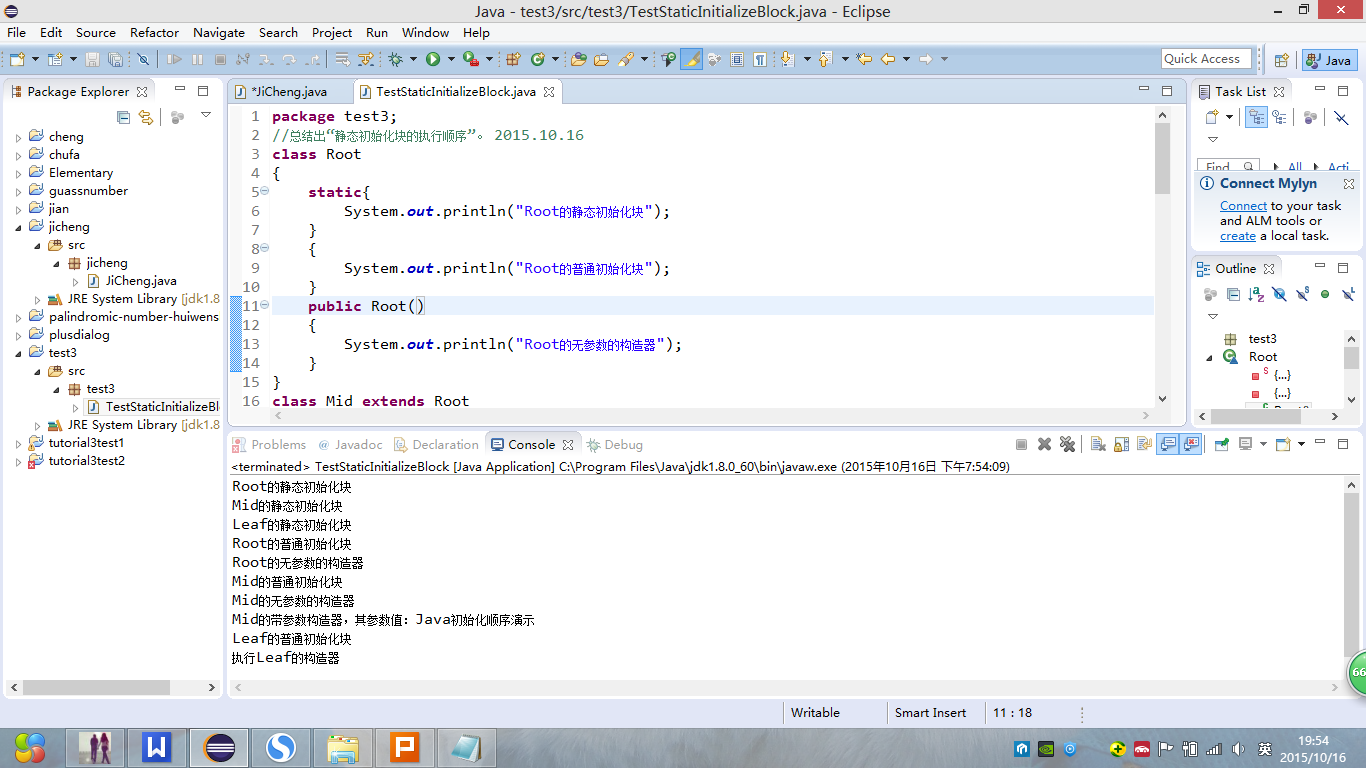Open the Open Console dropdown arrow

click(1301, 444)
